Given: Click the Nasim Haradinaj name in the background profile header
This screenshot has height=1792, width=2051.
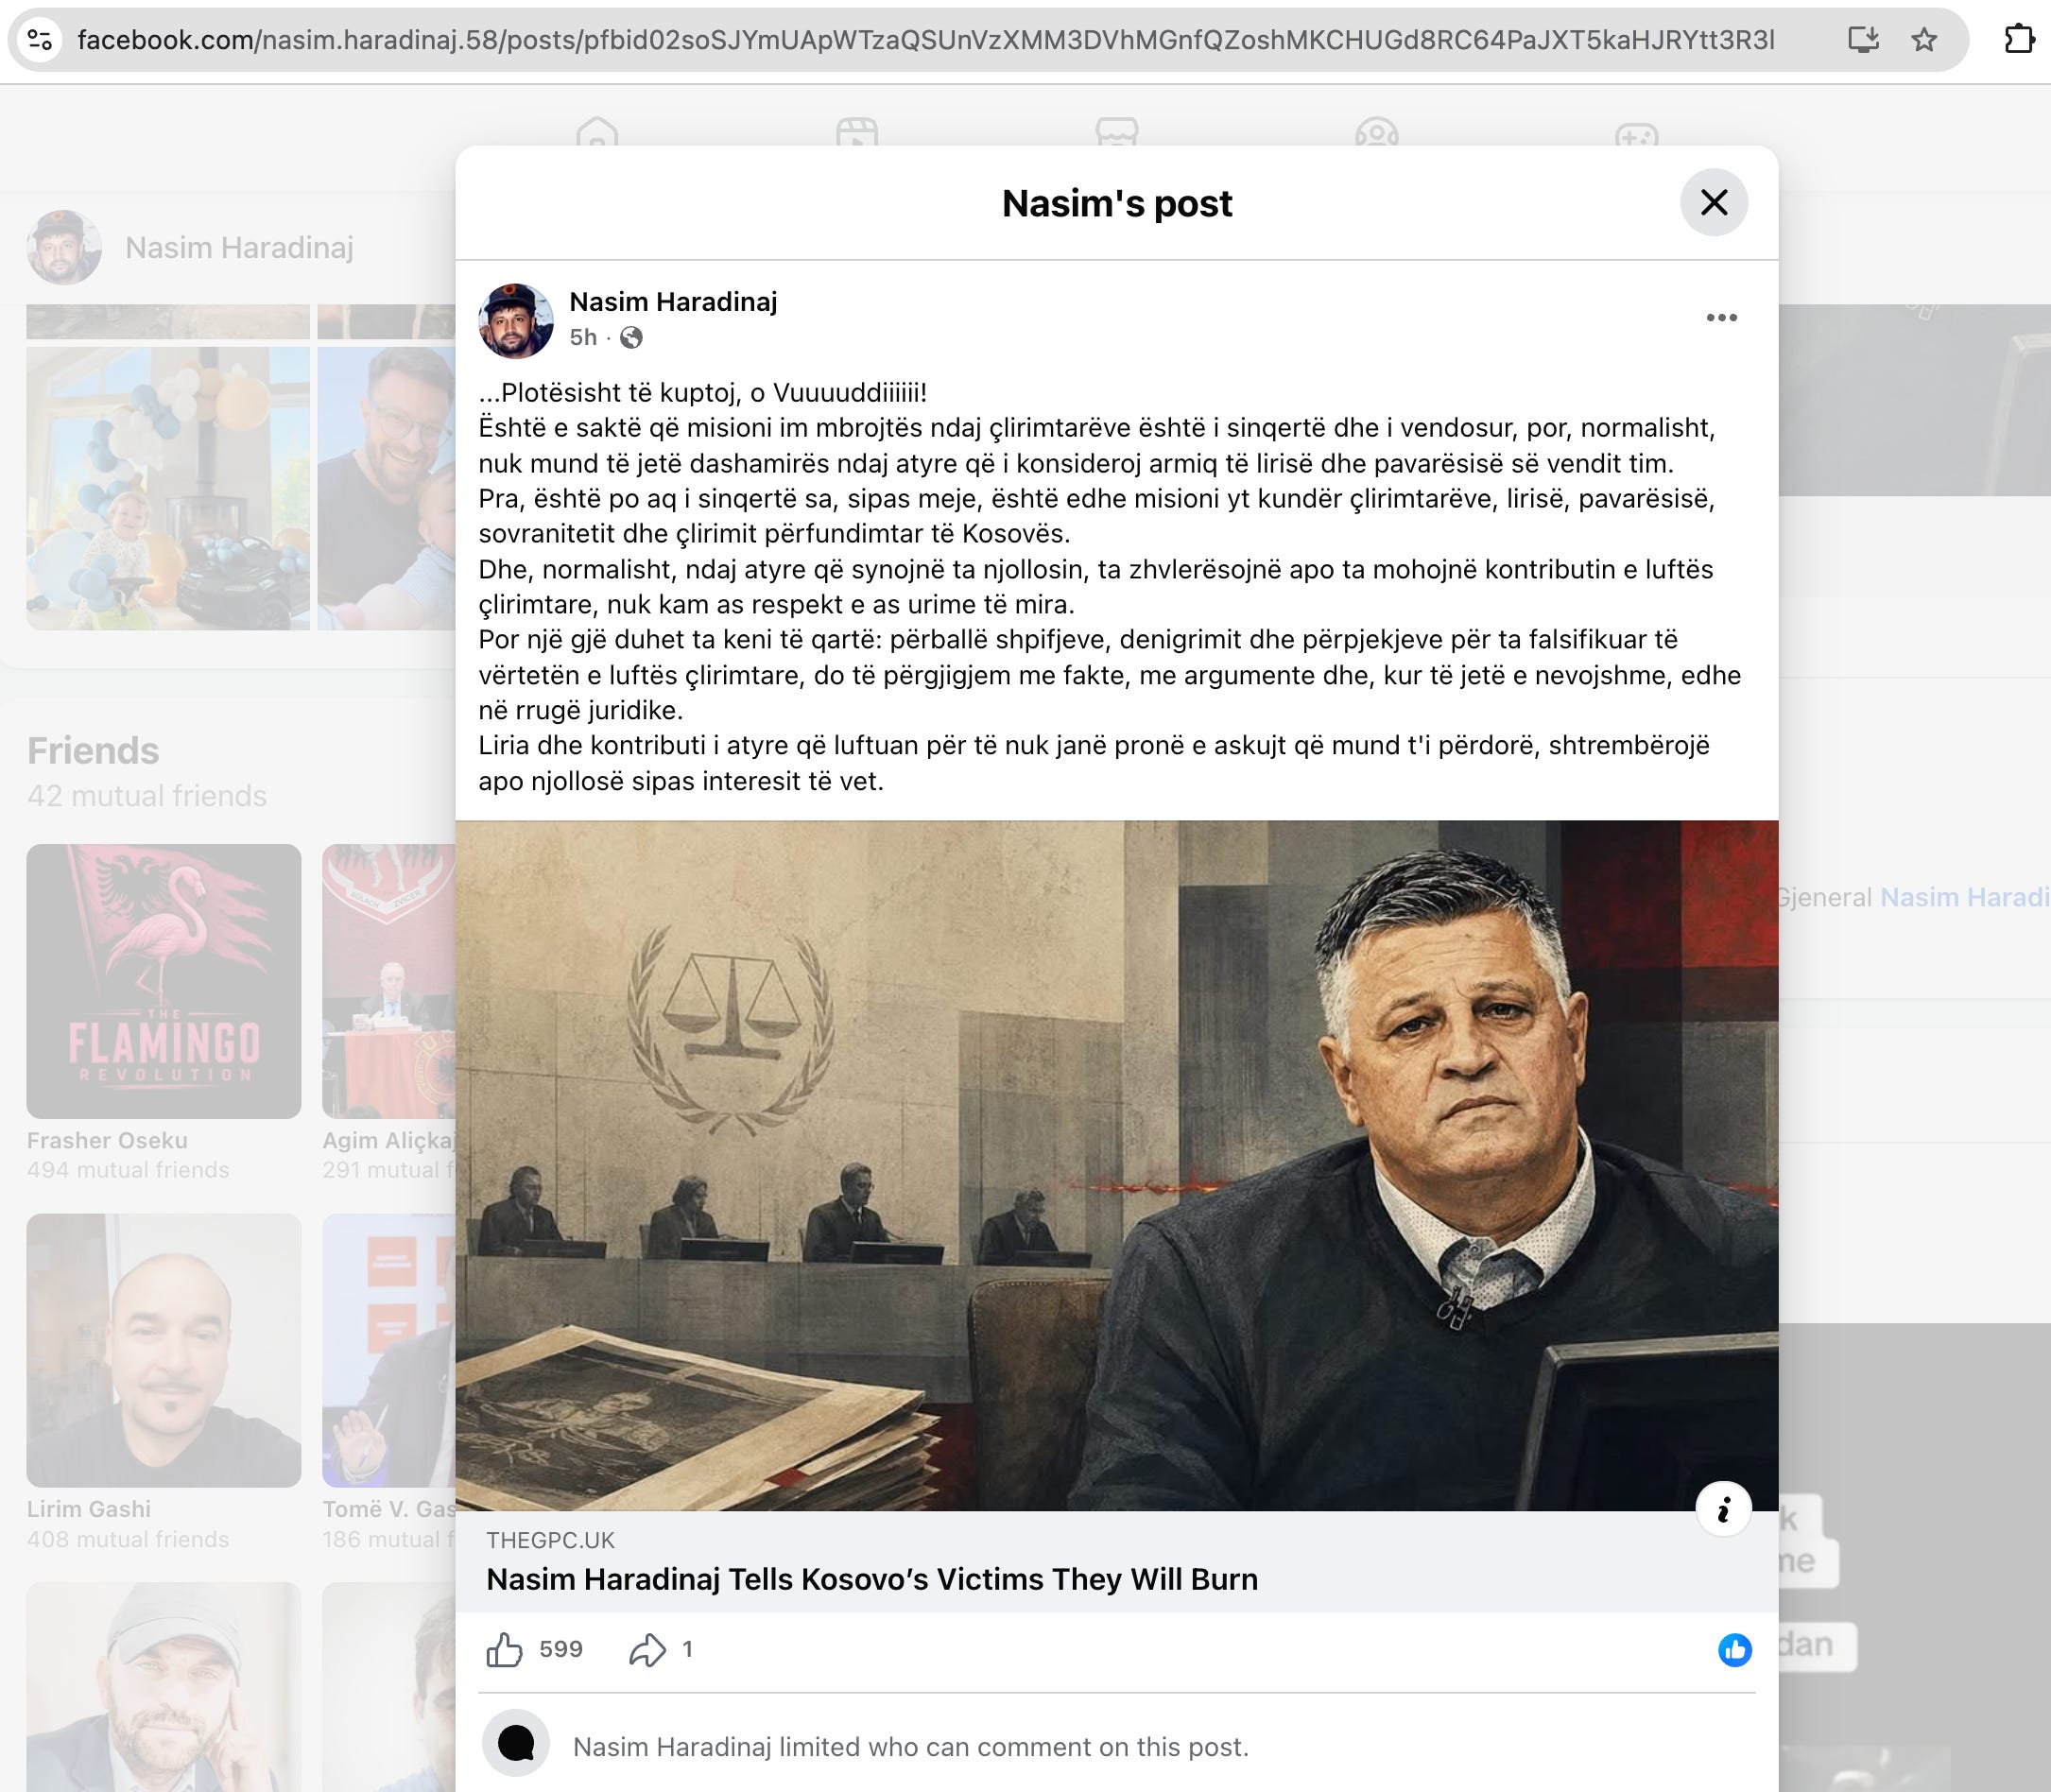Looking at the screenshot, I should coord(239,248).
